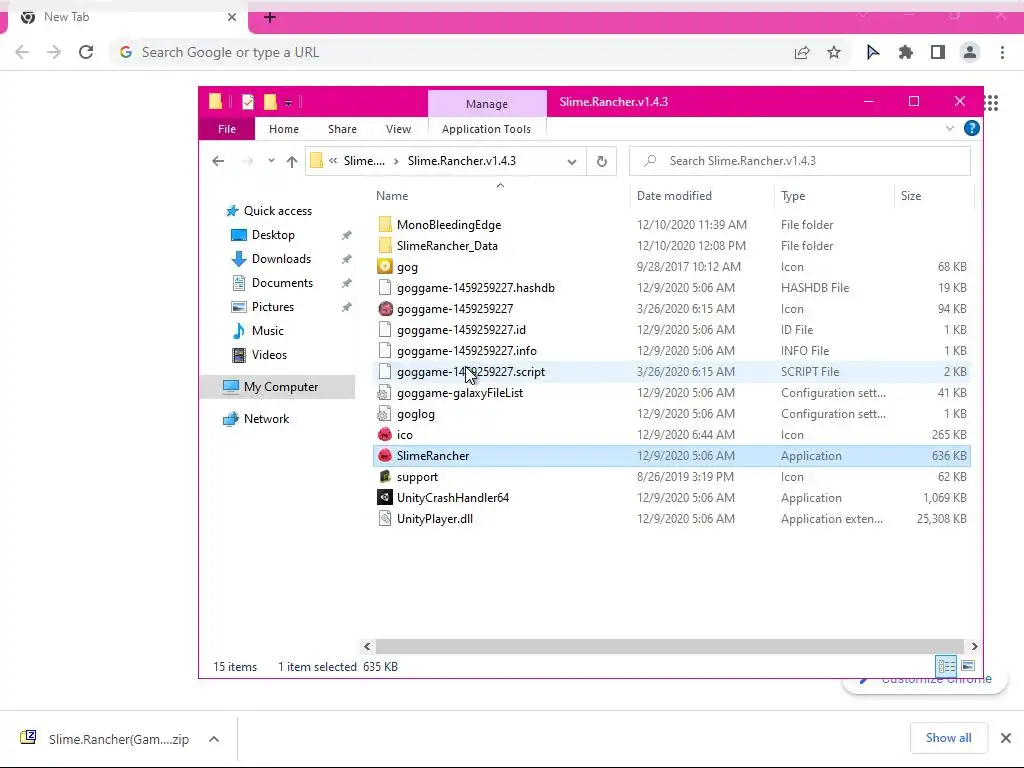Select the goggame-galaxyFileList config icon
The width and height of the screenshot is (1024, 768).
point(385,392)
